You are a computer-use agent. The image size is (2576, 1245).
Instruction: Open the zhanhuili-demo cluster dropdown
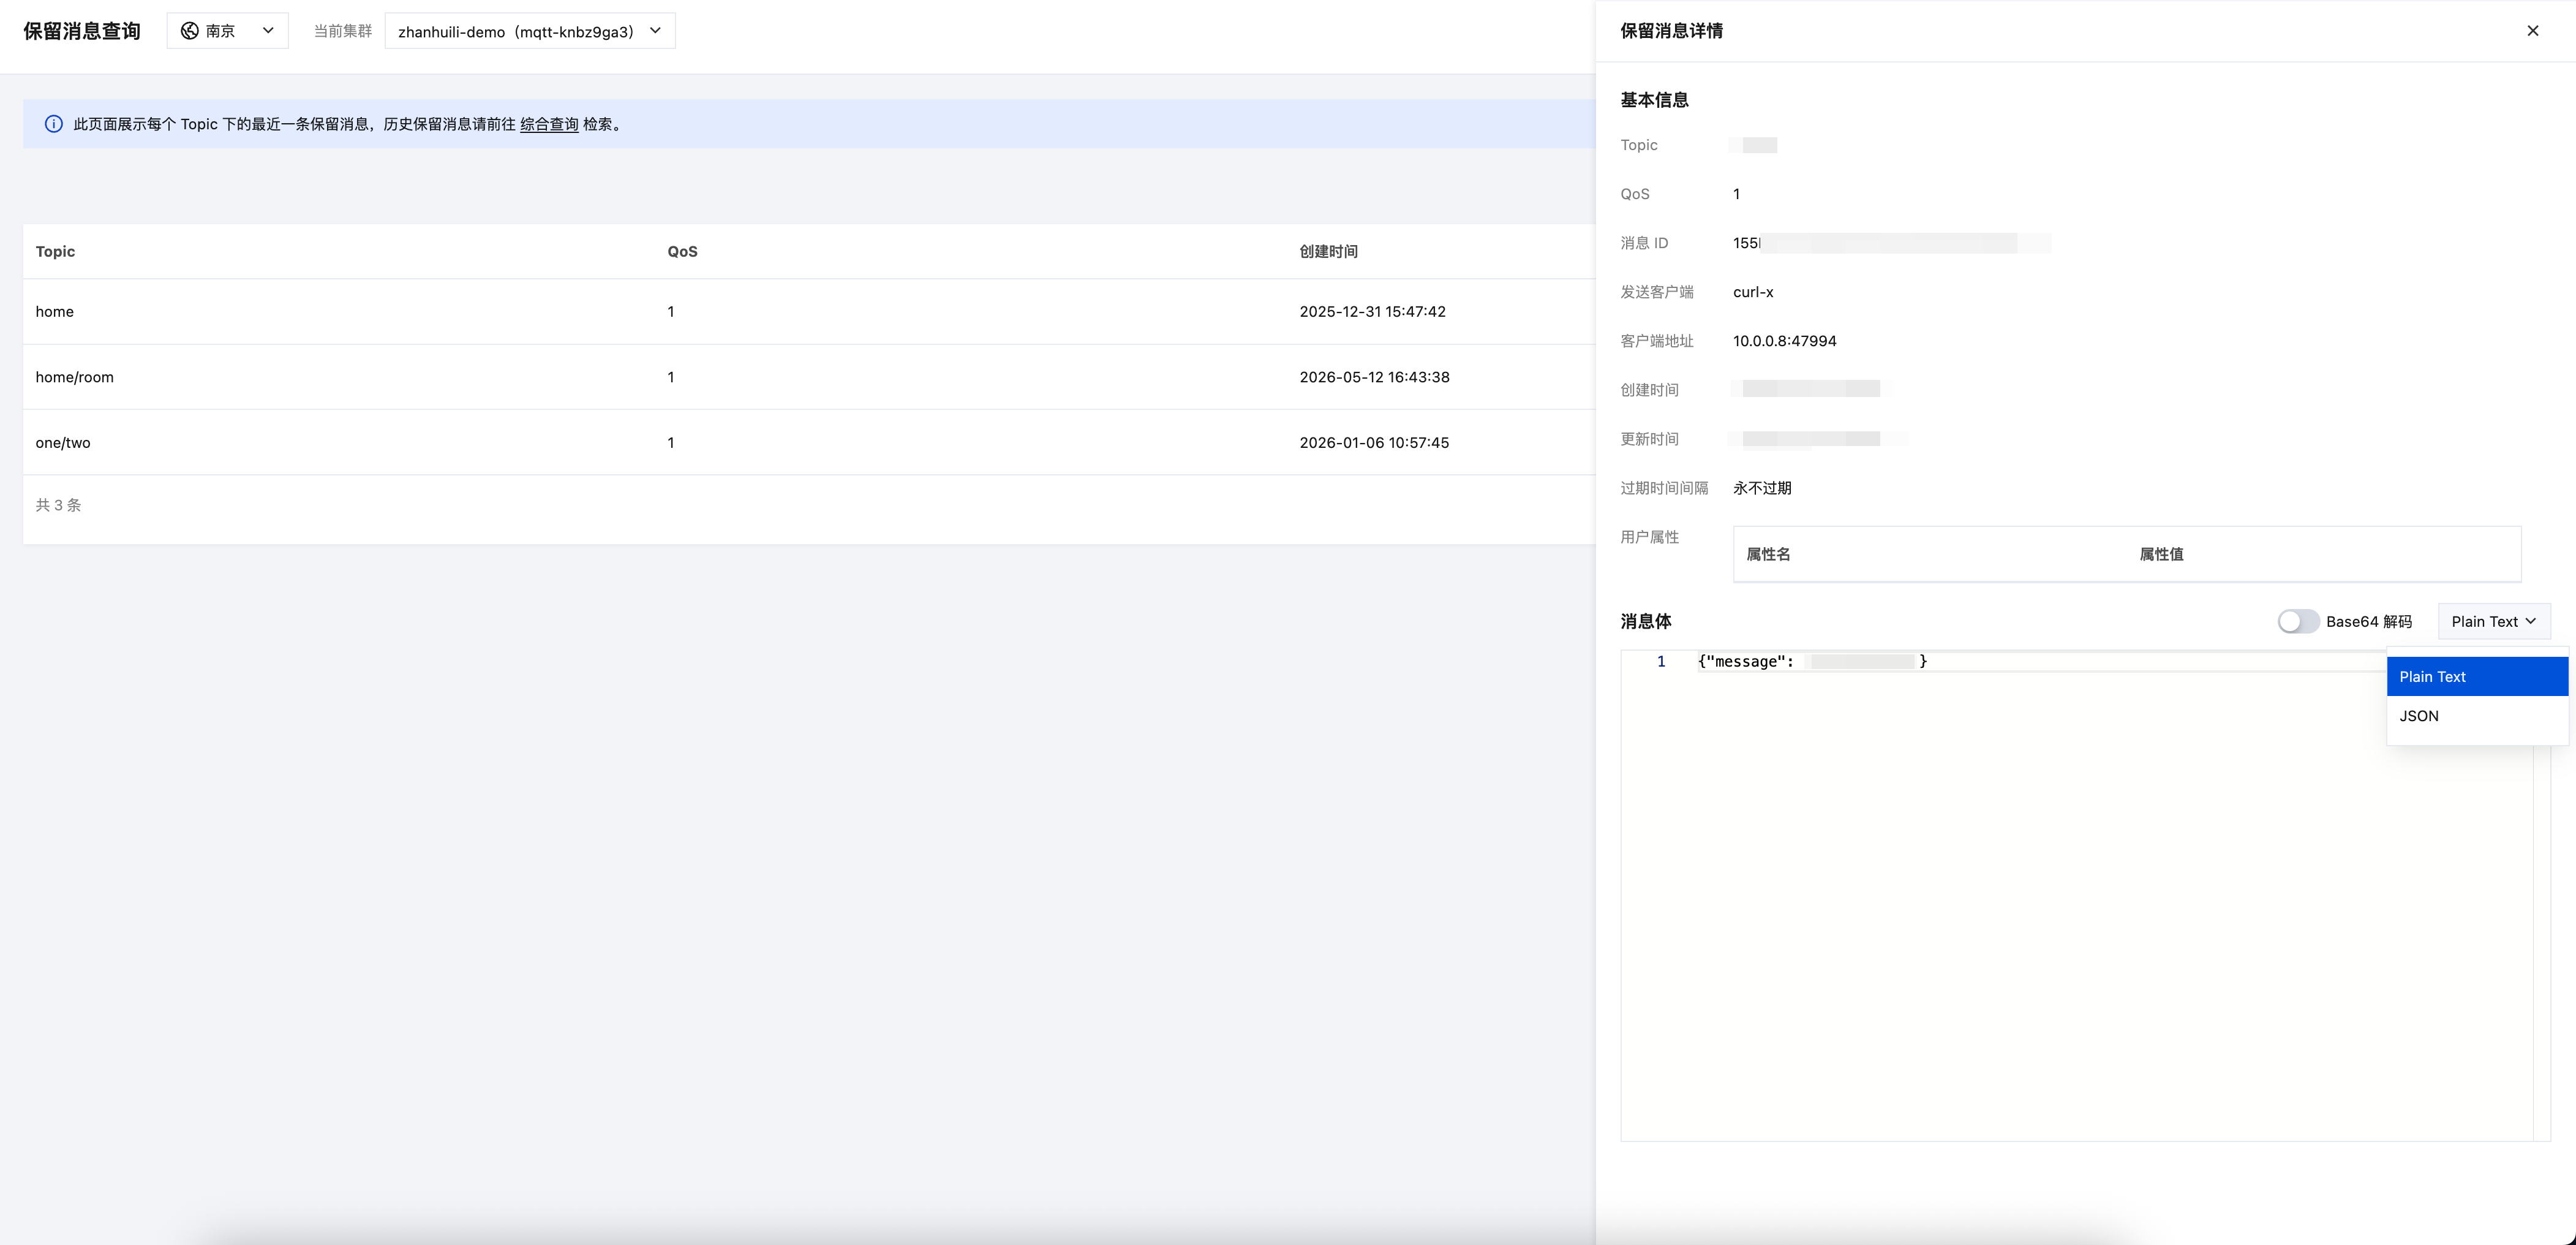[x=529, y=31]
